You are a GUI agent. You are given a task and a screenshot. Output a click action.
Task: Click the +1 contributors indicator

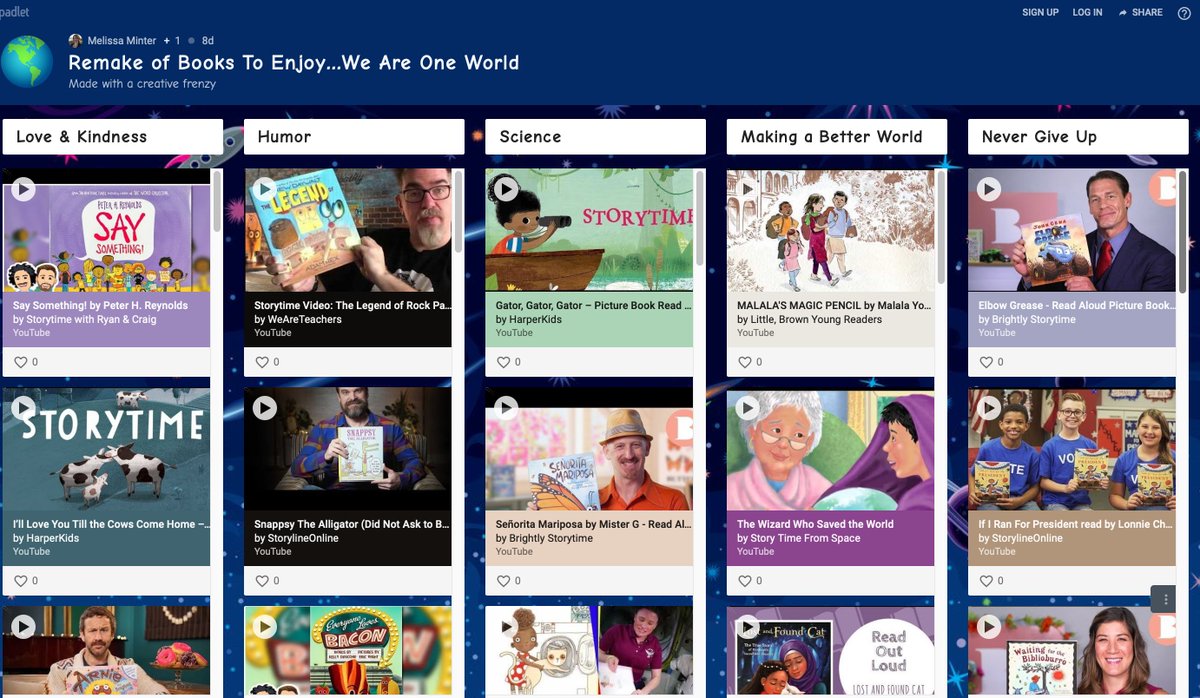coord(171,40)
